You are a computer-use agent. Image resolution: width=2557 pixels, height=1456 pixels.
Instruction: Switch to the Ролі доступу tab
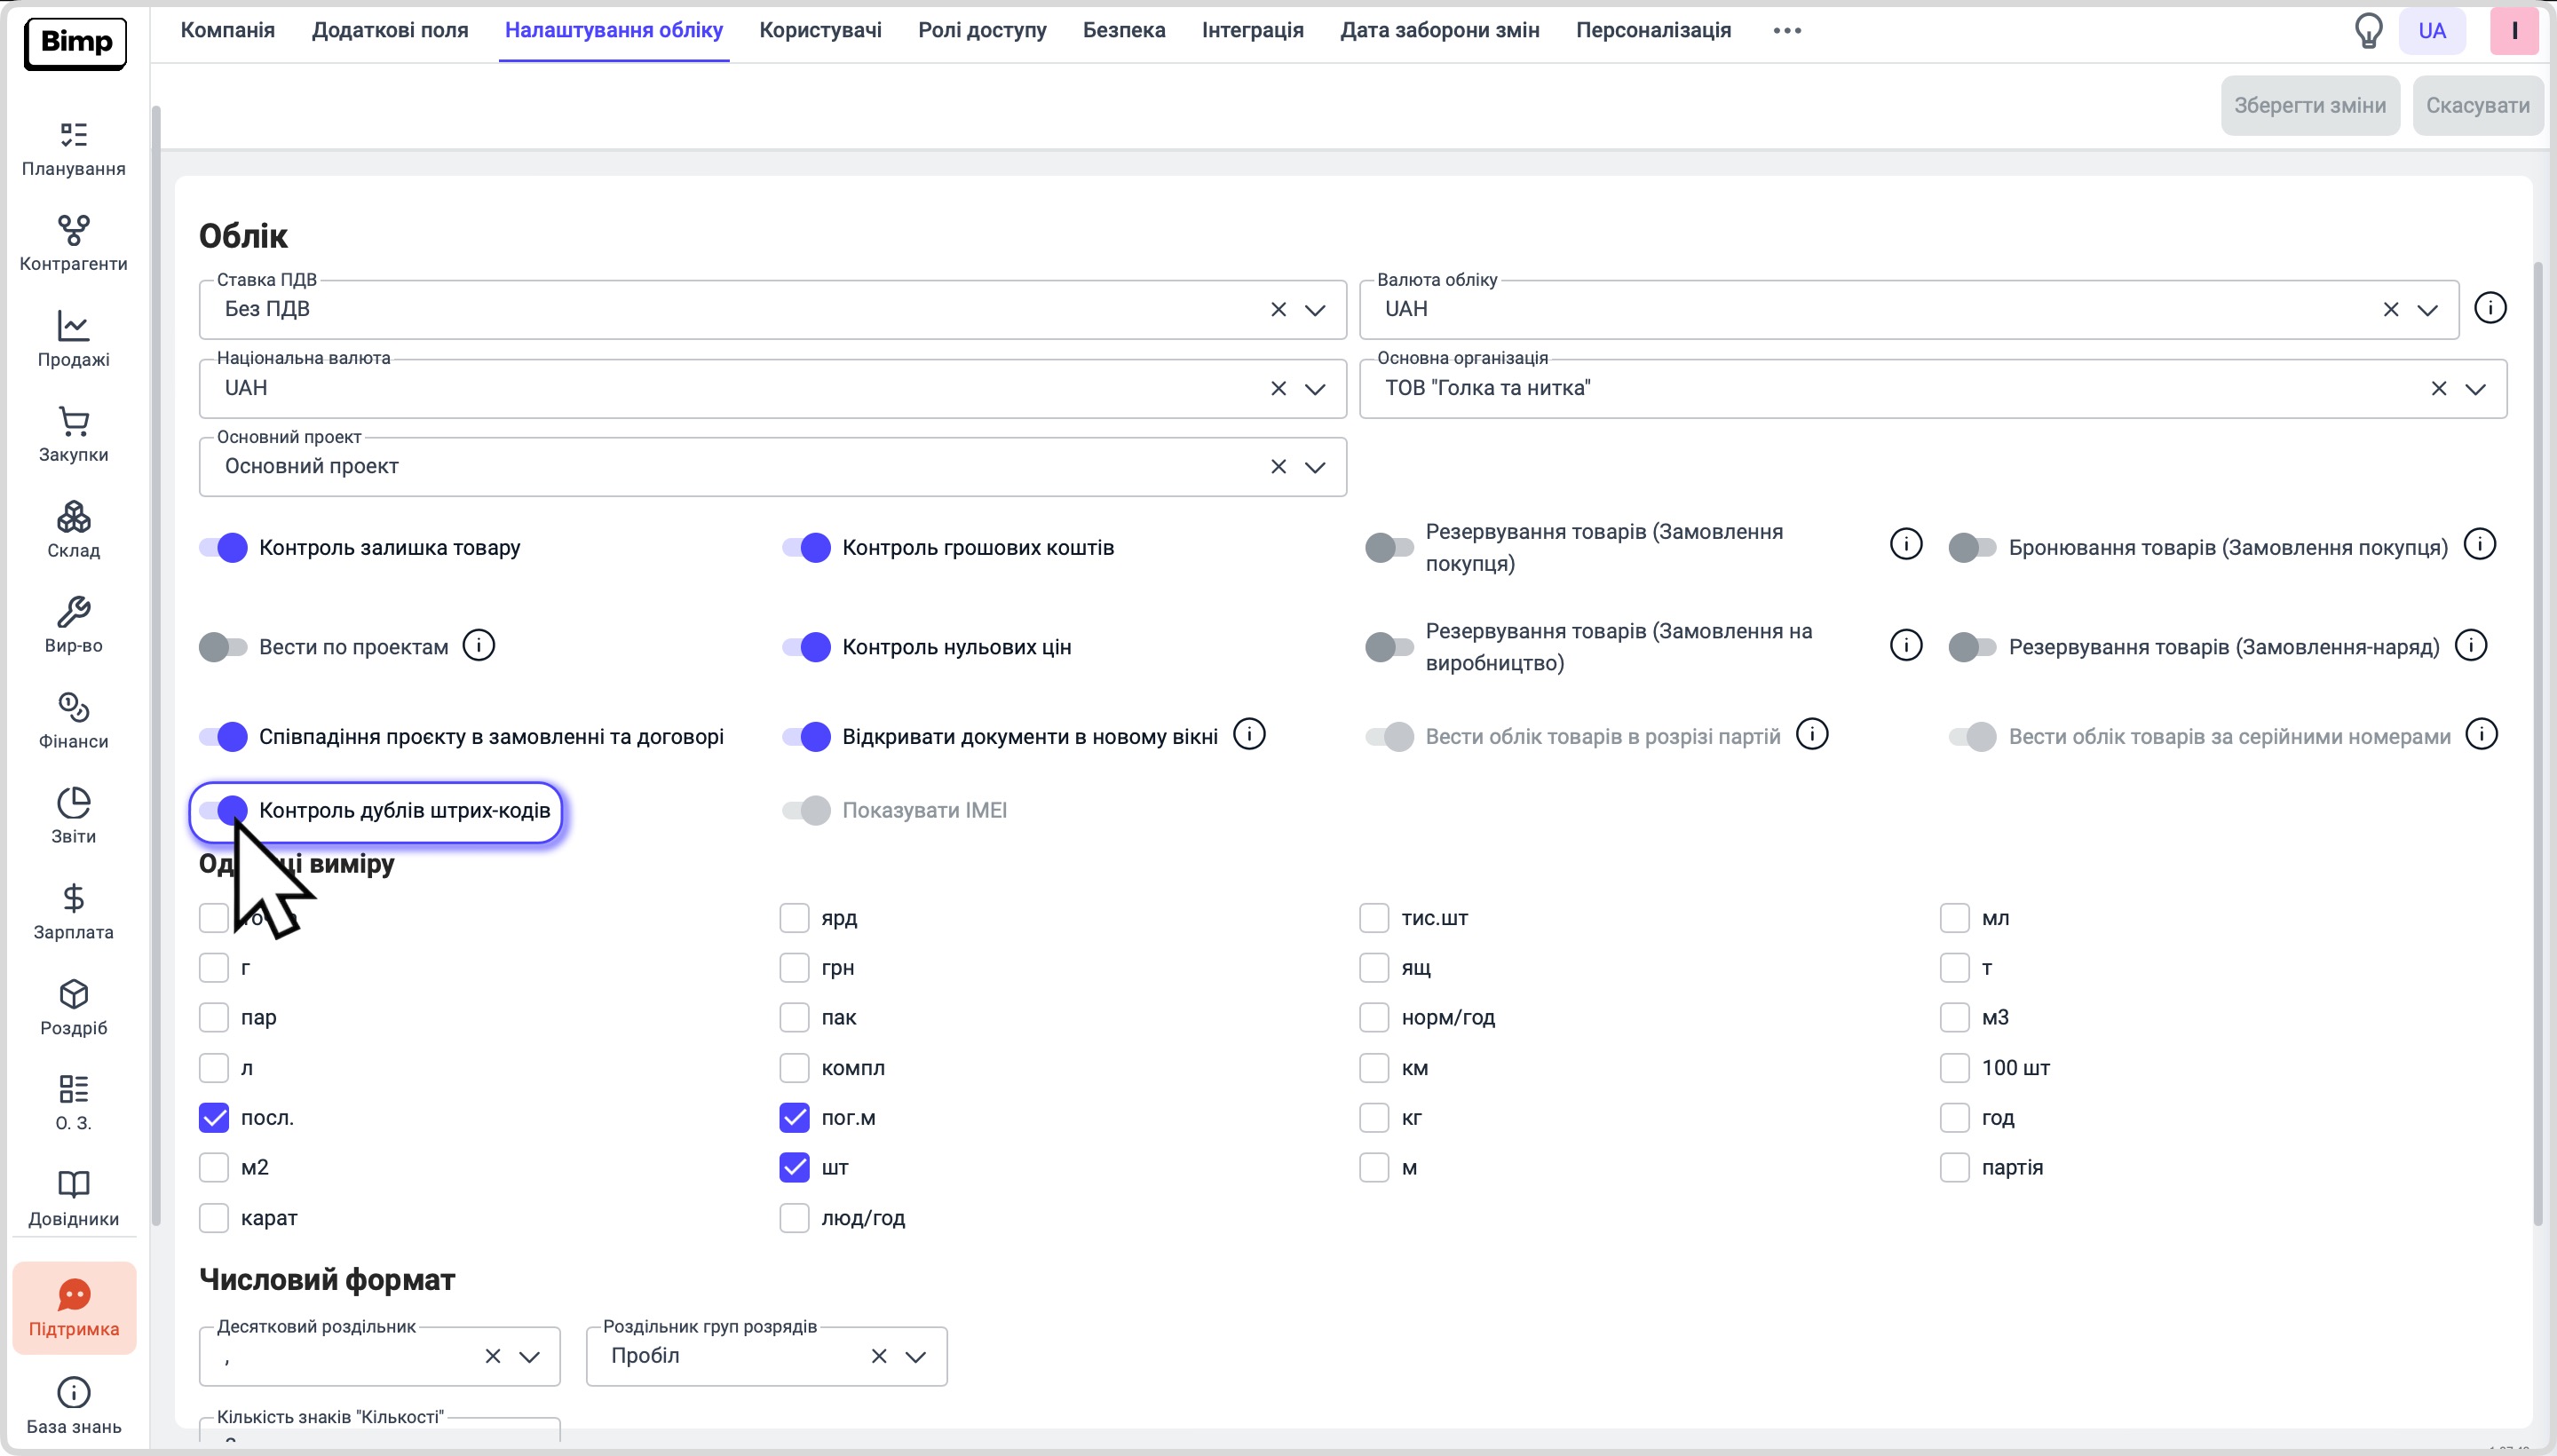click(x=982, y=30)
